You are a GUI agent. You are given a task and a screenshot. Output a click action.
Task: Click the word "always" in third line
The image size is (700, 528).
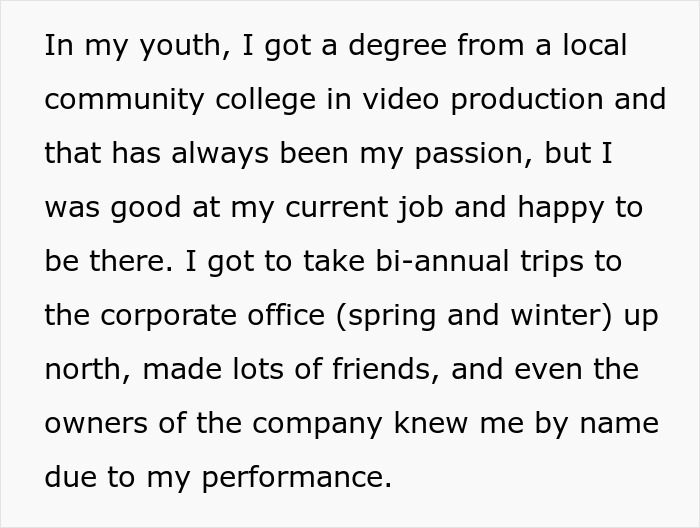(220, 154)
